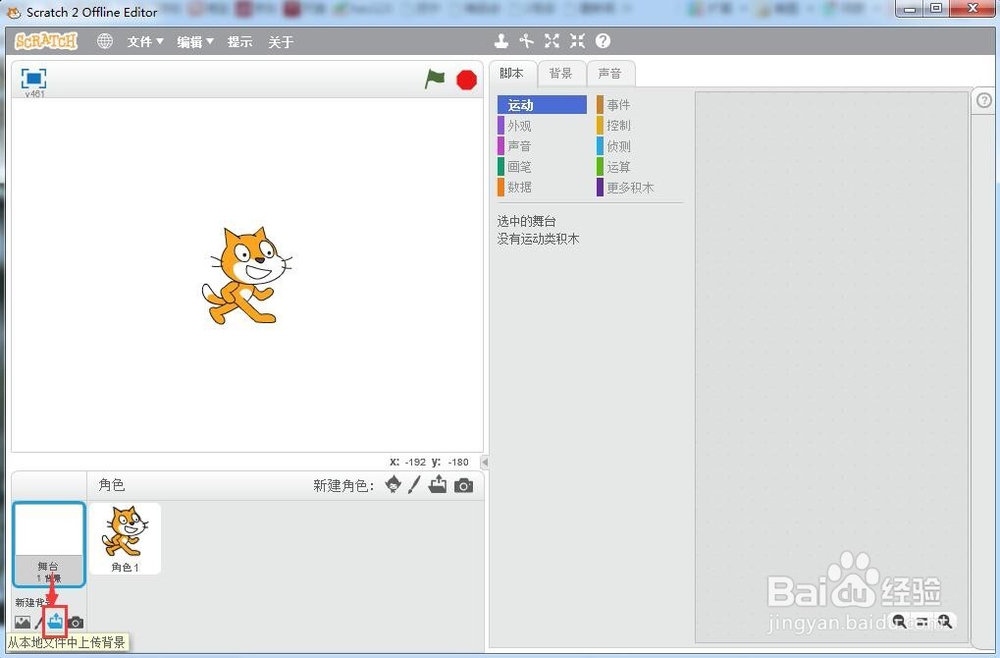This screenshot has height=658, width=1000.
Task: Click the 关于 menu item
Action: [281, 41]
